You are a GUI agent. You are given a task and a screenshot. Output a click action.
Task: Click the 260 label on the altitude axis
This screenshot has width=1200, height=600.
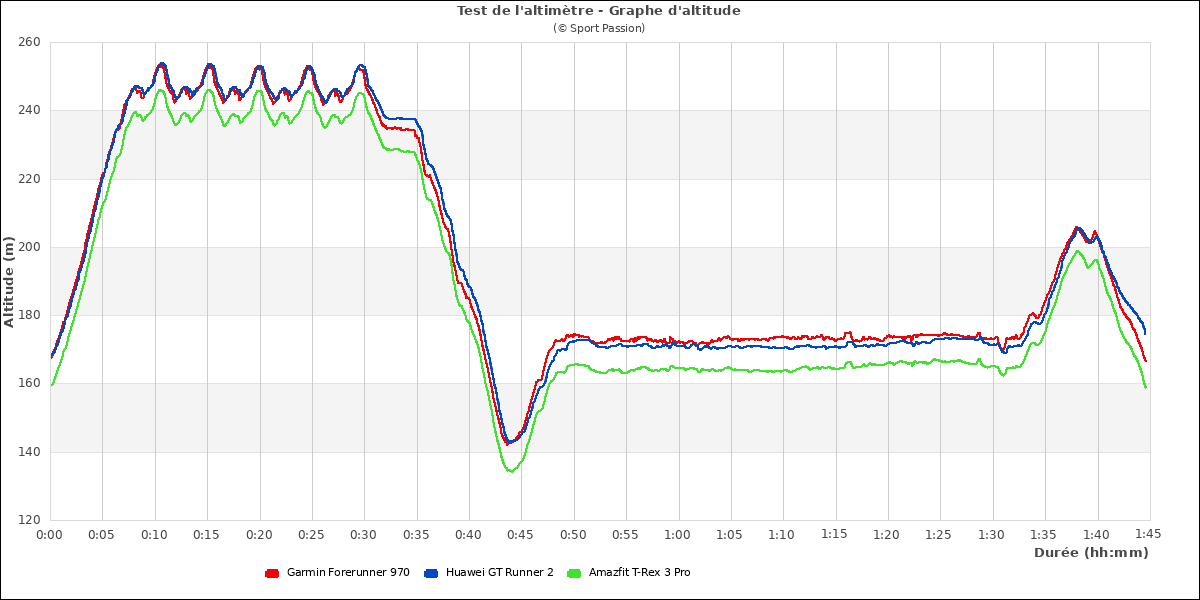click(x=28, y=42)
